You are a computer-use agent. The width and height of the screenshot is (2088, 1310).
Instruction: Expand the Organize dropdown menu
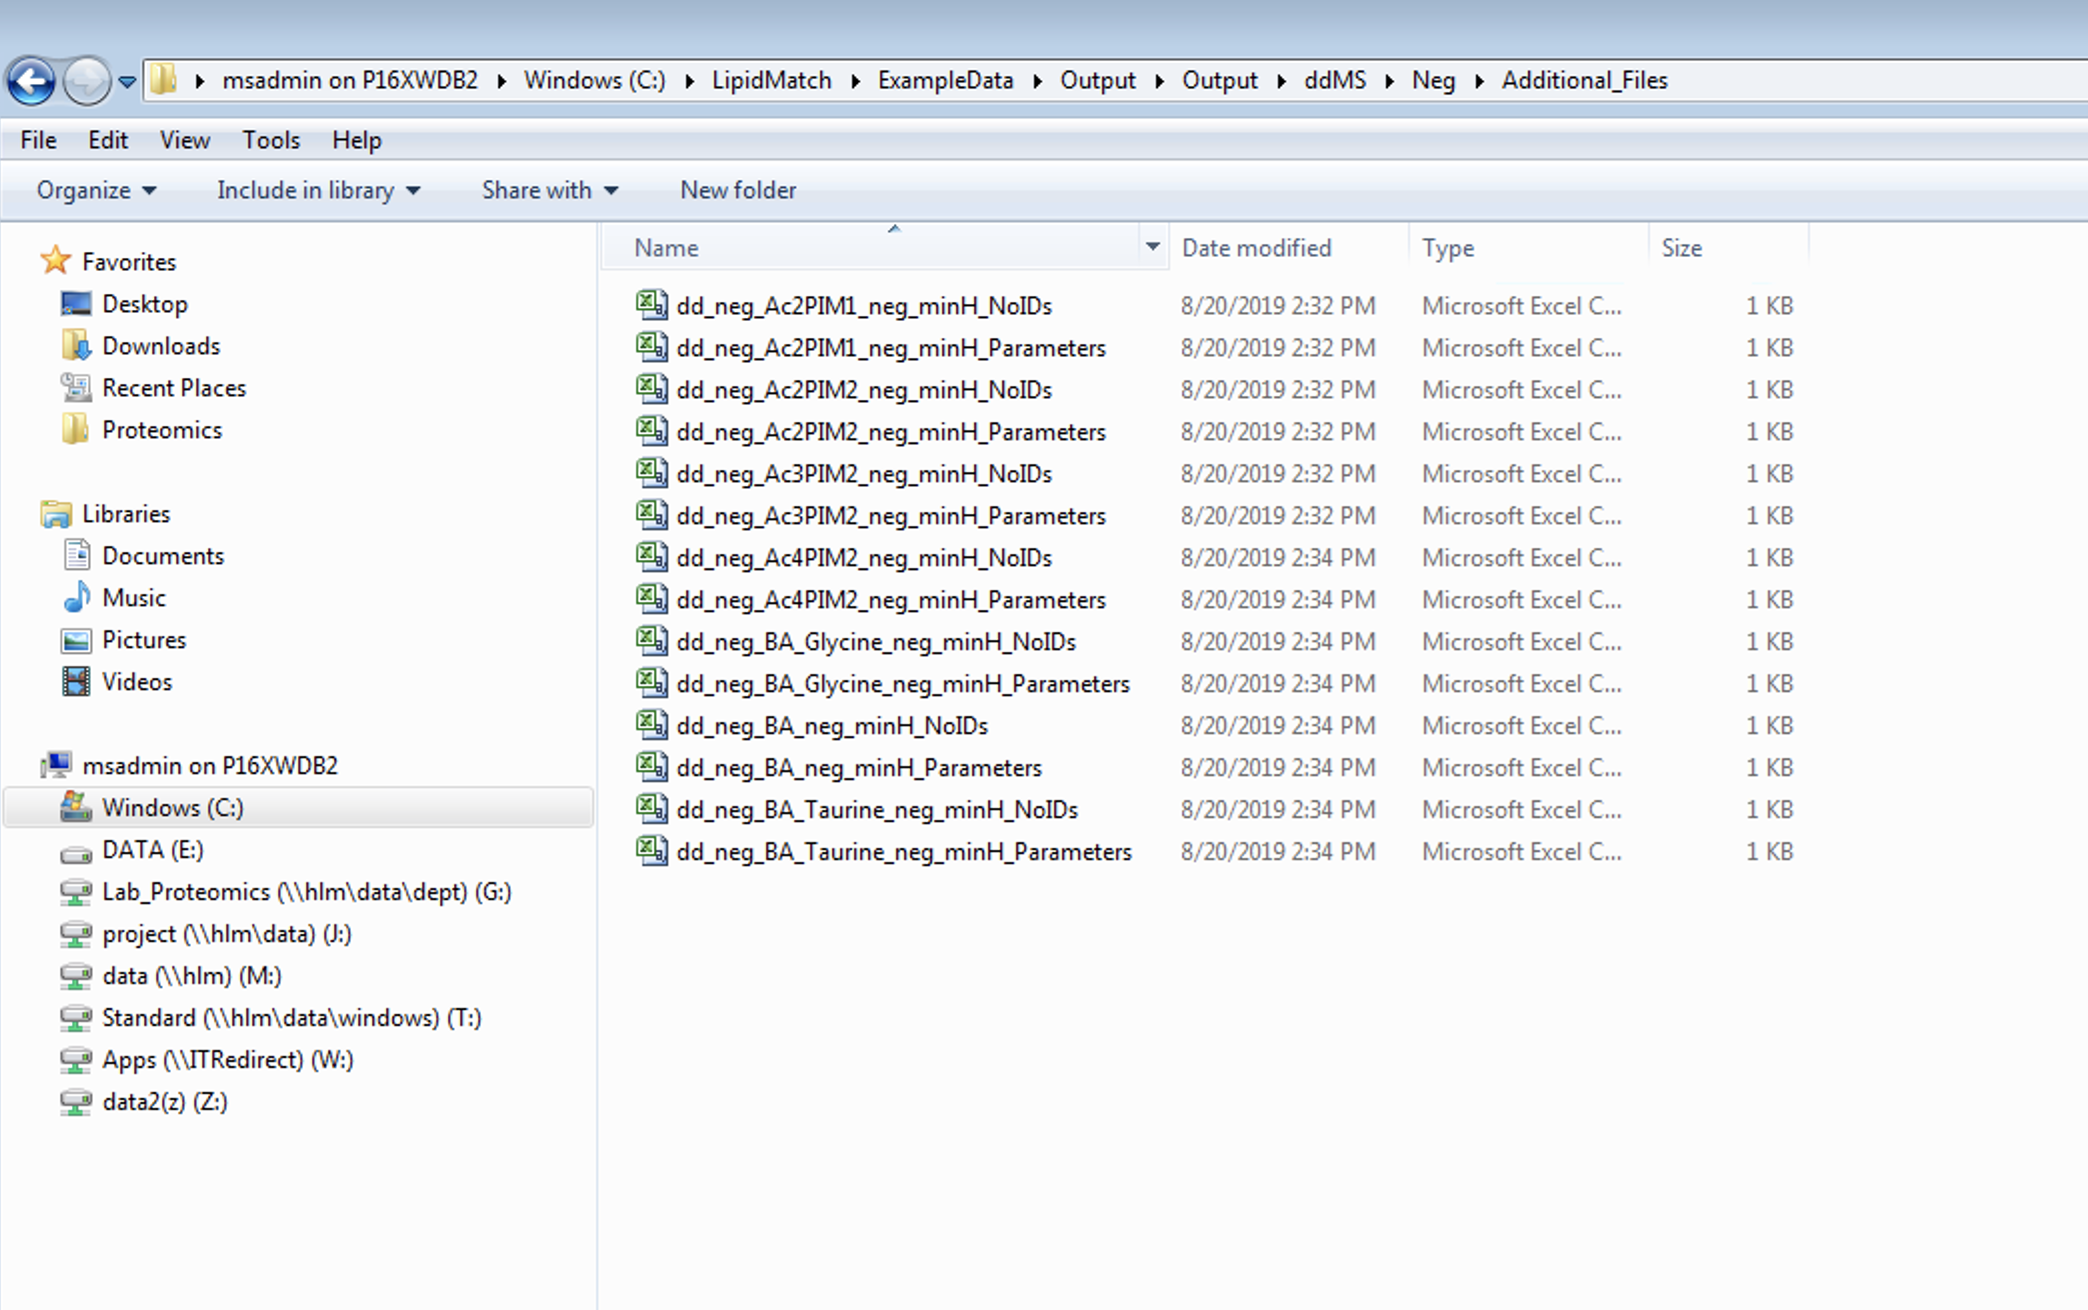click(x=96, y=190)
